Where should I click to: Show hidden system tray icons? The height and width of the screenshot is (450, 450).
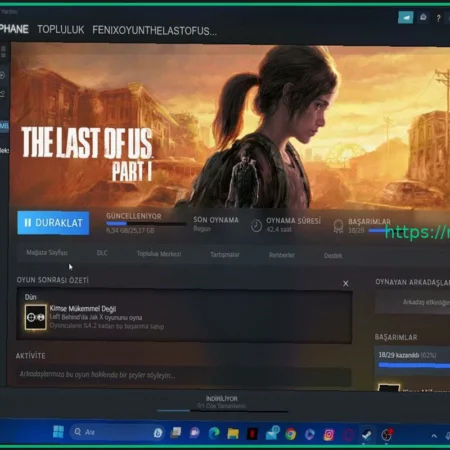(434, 436)
